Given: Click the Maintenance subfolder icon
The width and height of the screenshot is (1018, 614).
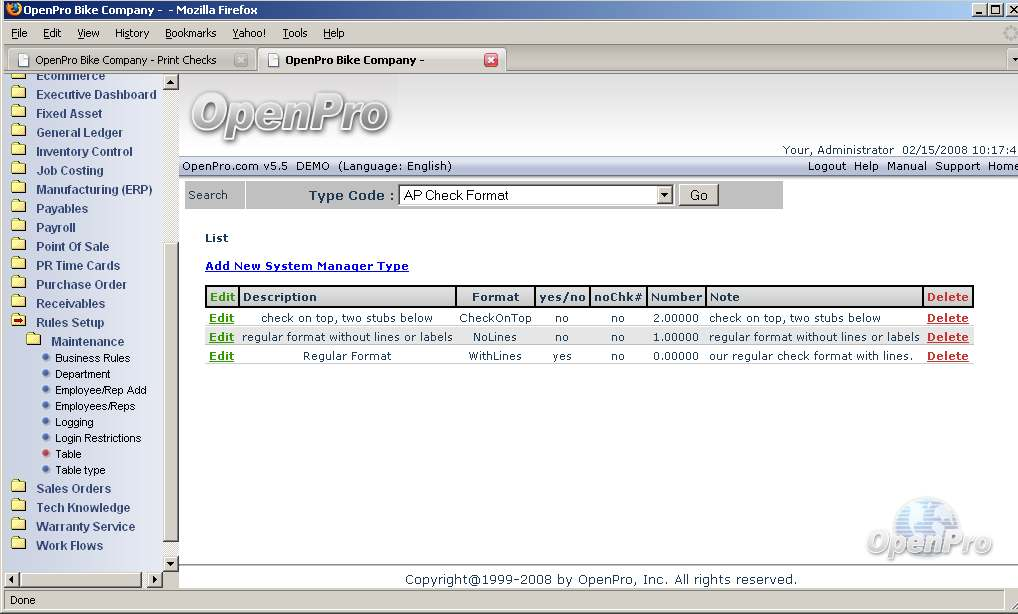Looking at the screenshot, I should (33, 341).
